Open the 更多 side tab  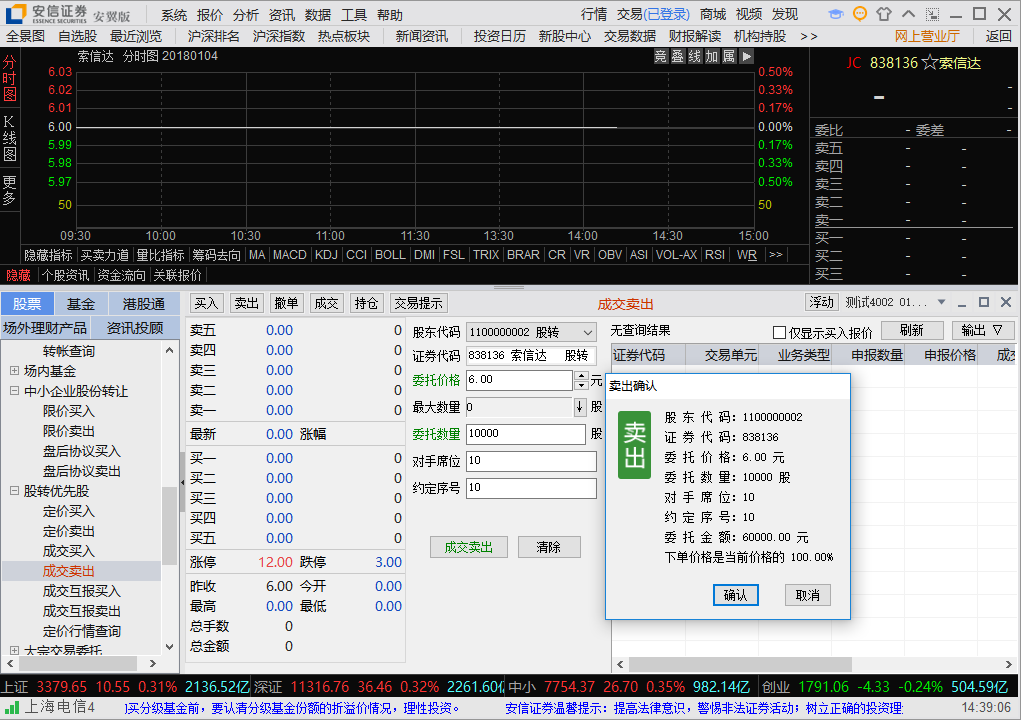pos(10,190)
